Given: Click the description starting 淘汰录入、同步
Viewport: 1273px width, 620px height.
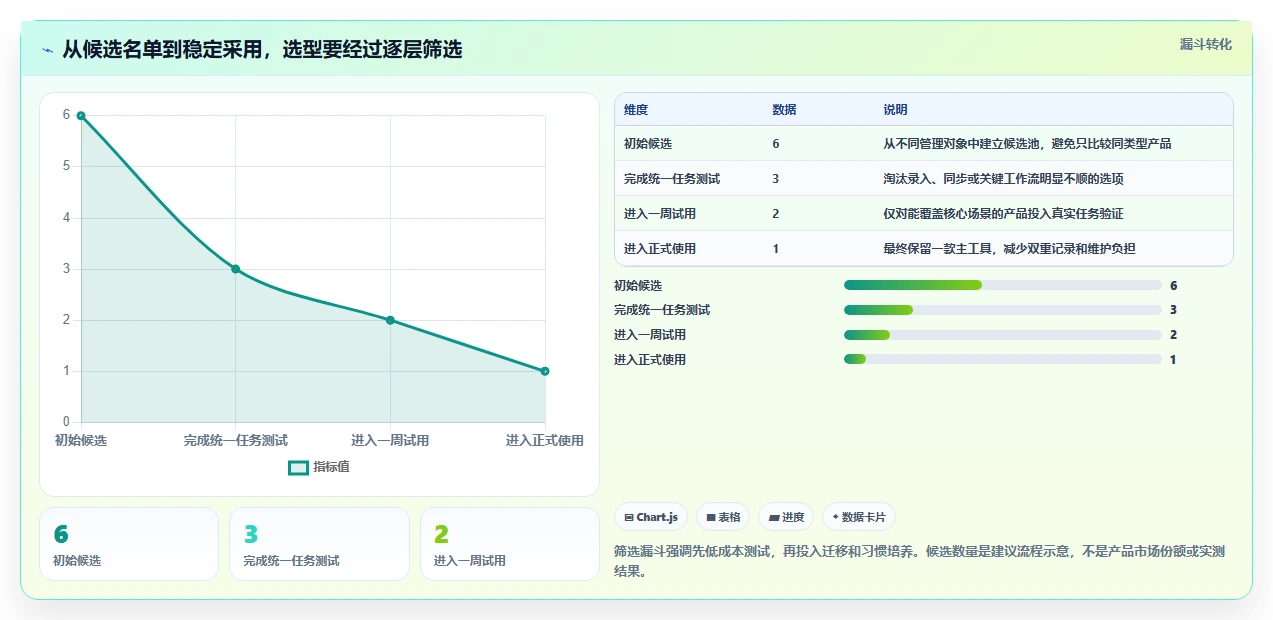Looking at the screenshot, I should [x=1003, y=179].
